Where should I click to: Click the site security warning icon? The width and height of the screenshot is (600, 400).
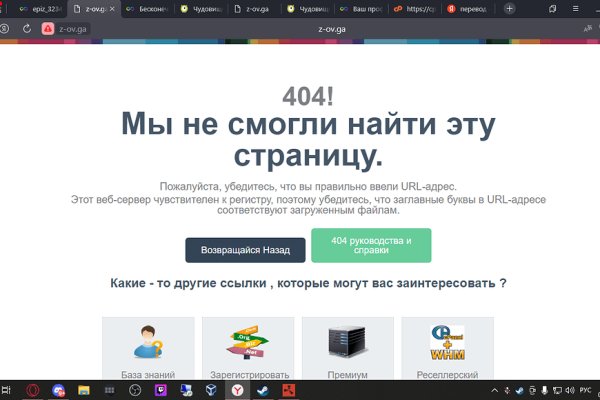point(48,30)
